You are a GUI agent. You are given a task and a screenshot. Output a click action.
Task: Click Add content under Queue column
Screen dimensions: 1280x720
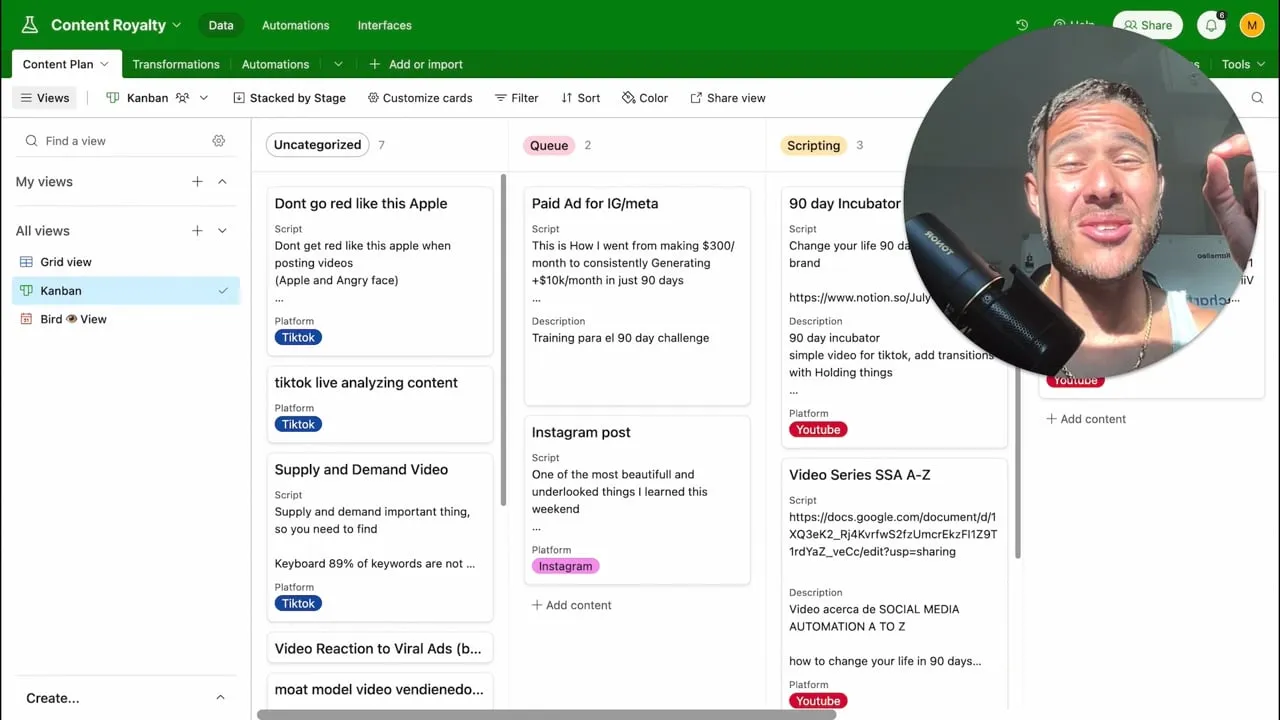click(571, 605)
